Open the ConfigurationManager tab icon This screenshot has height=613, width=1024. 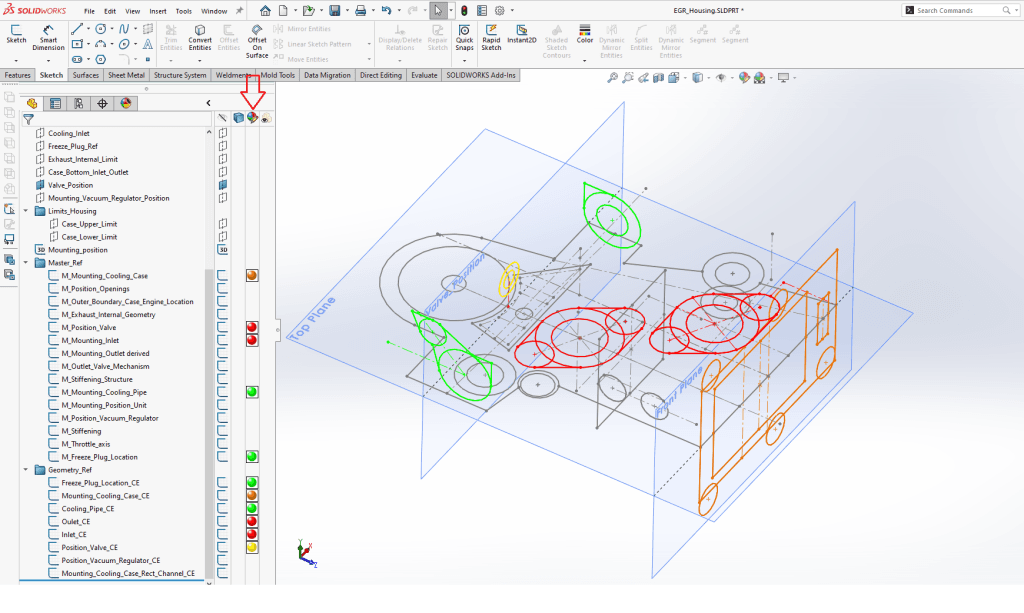coord(78,103)
